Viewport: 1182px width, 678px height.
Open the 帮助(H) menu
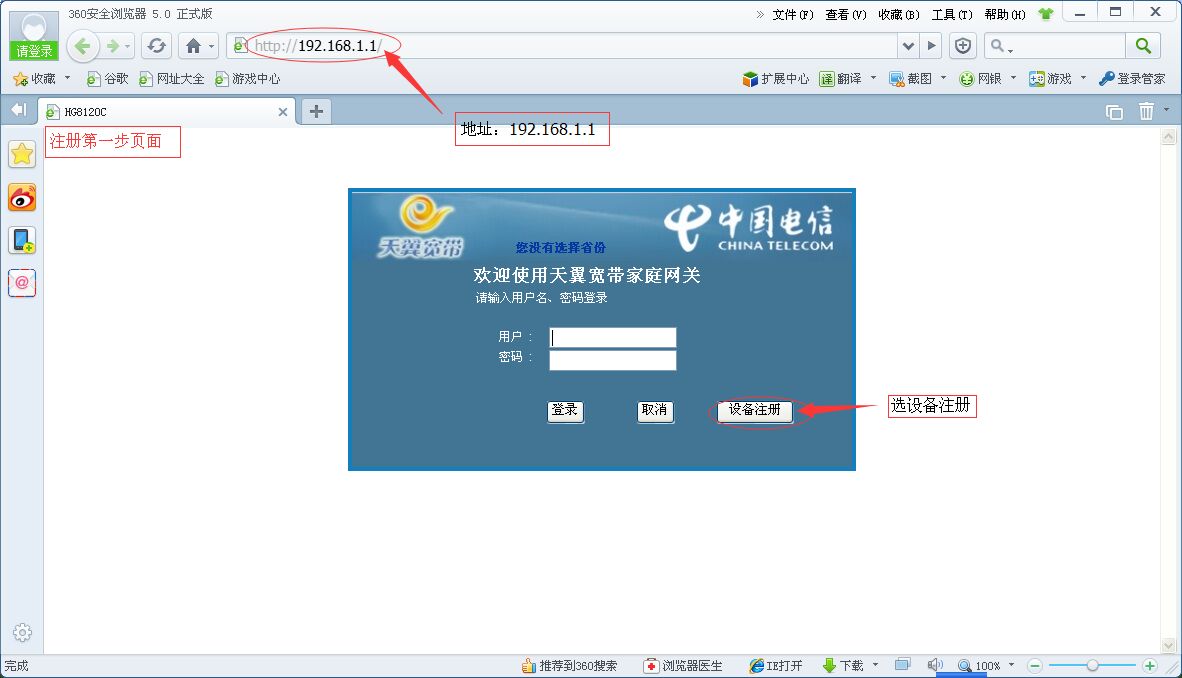(x=1005, y=14)
